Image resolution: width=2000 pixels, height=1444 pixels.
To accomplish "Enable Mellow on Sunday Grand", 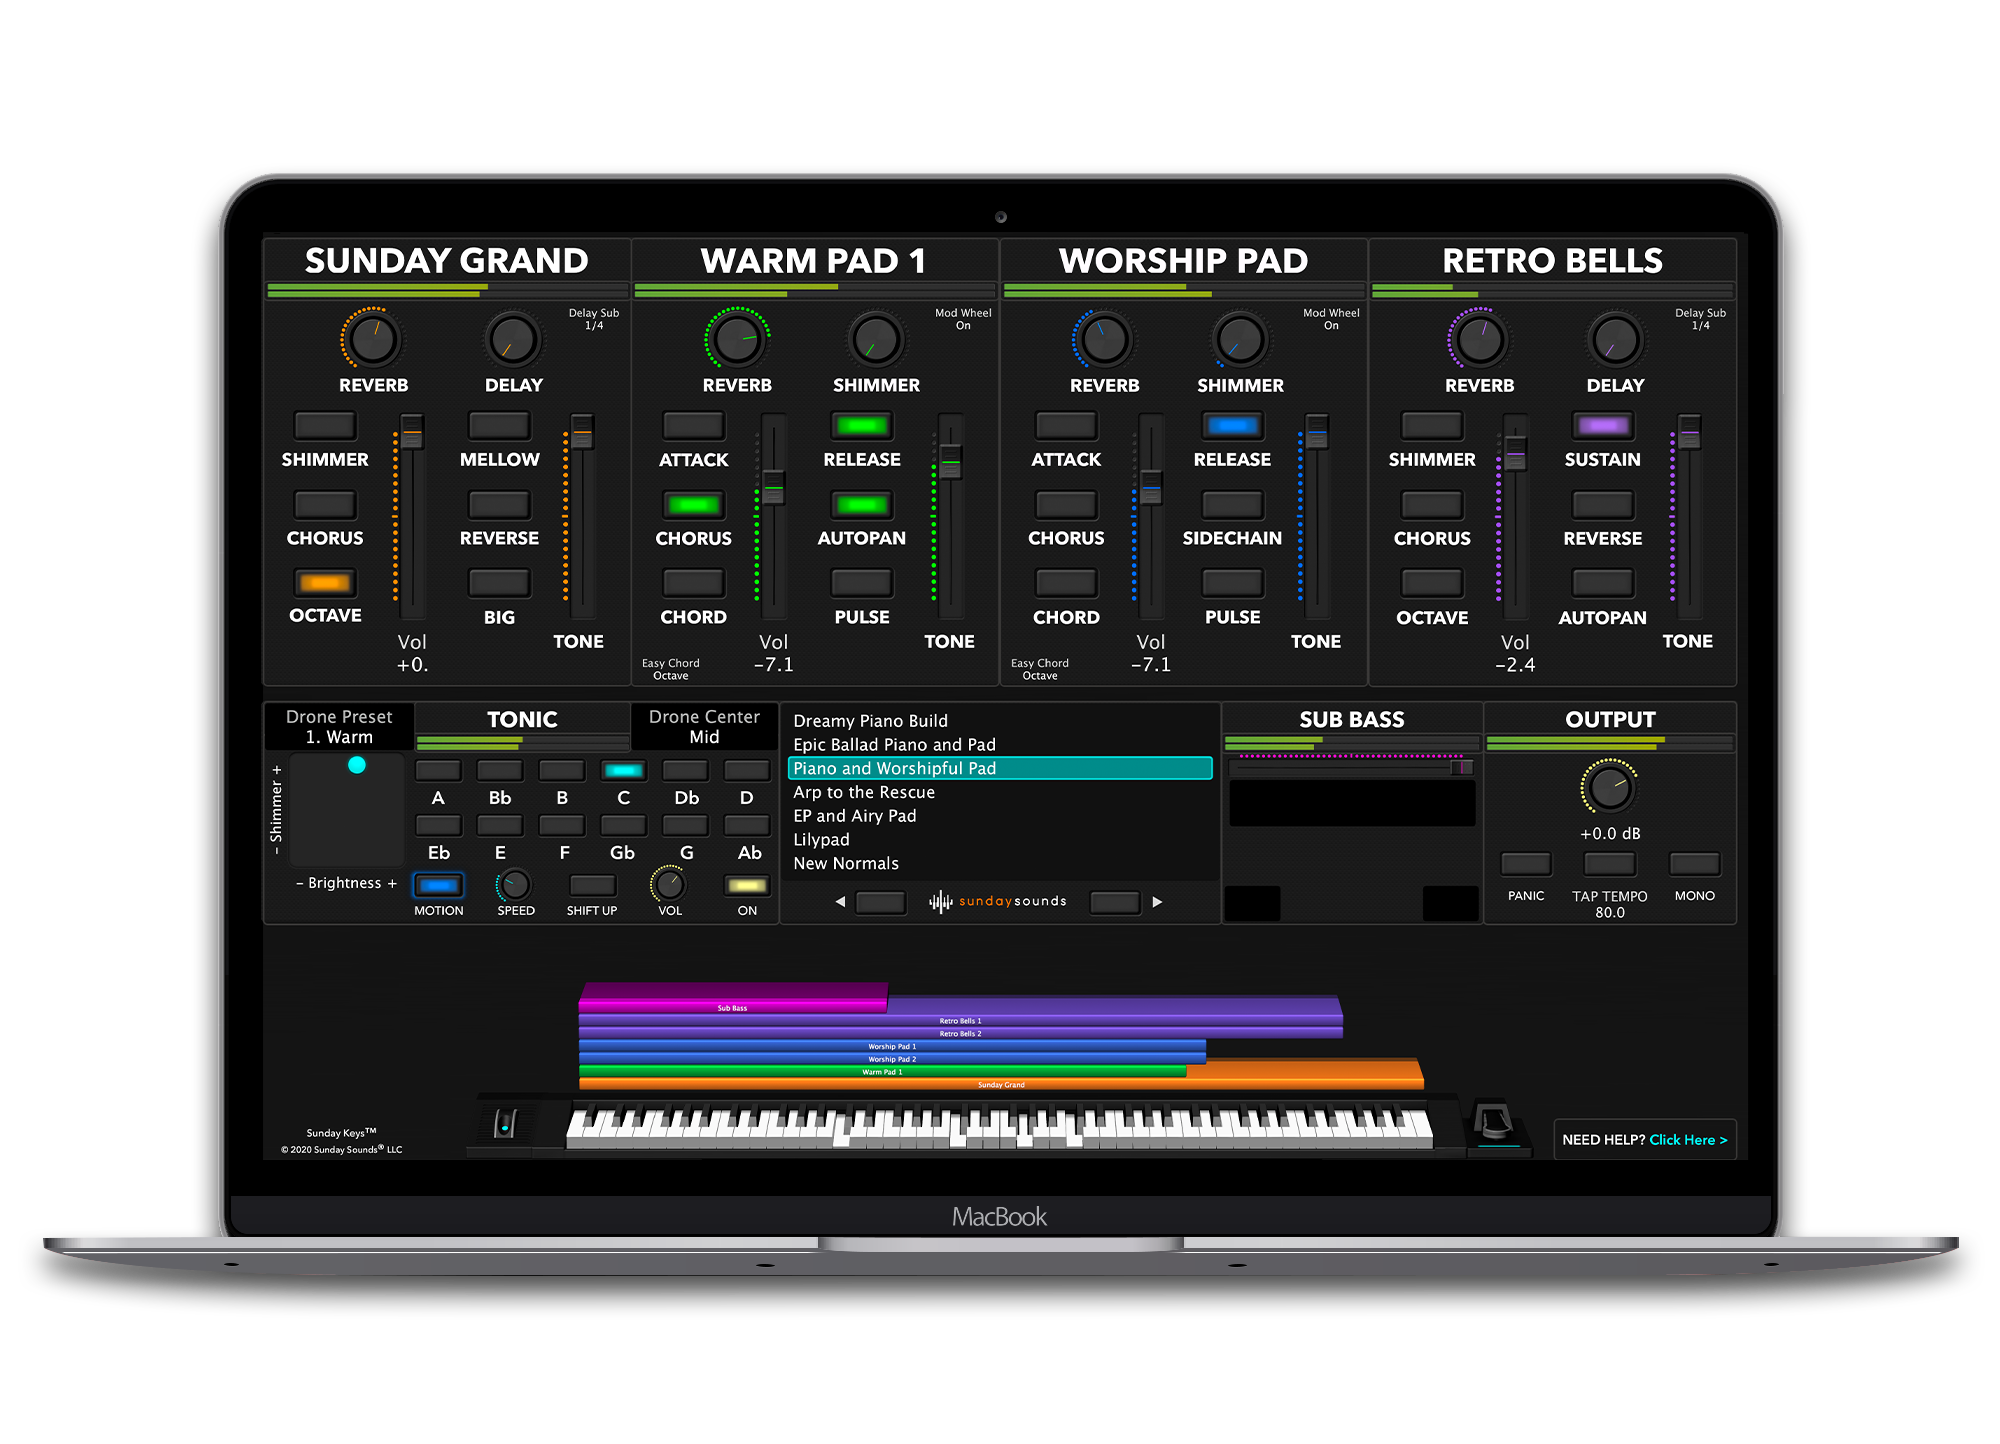I will pos(499,426).
